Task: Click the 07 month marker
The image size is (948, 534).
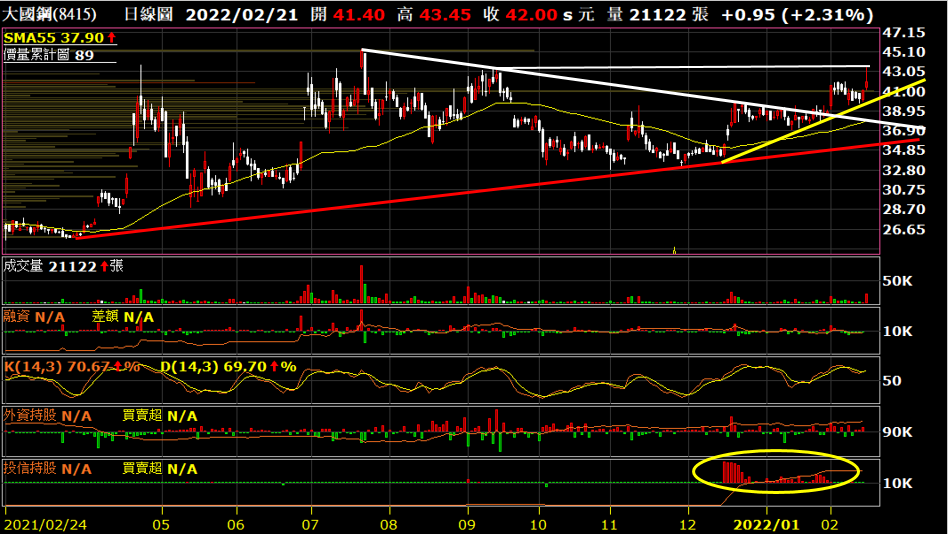Action: [x=311, y=525]
